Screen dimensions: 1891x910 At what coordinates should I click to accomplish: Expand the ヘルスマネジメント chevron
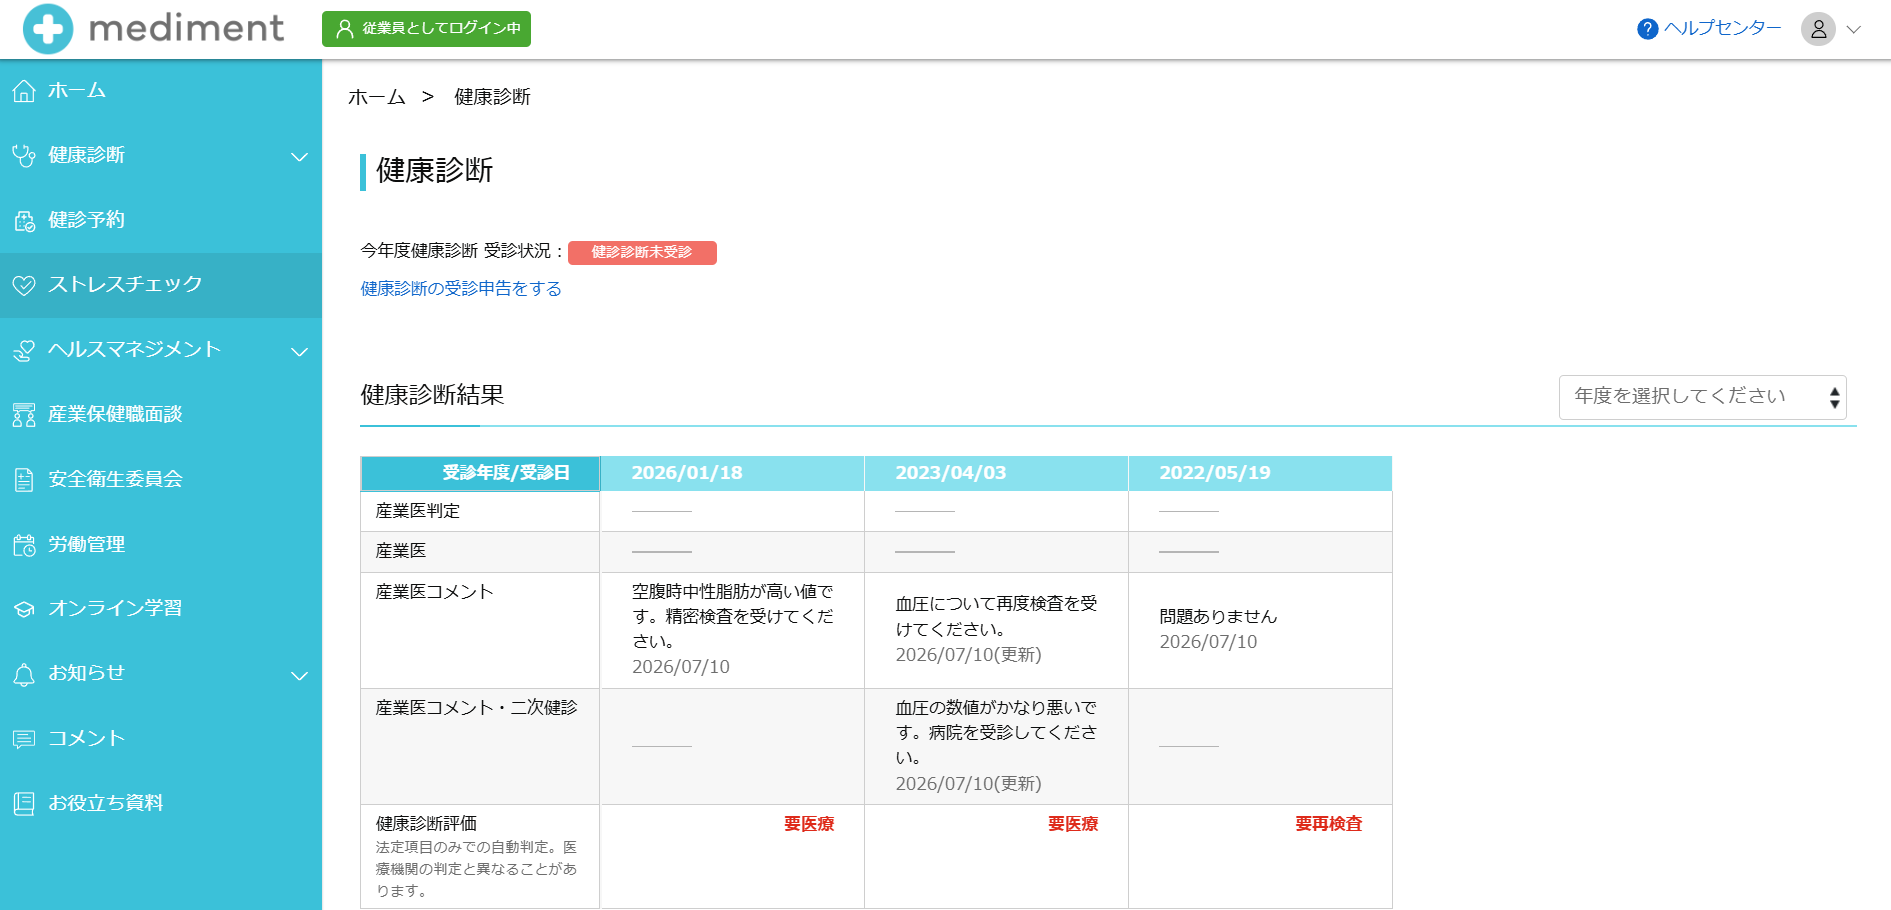coord(299,352)
